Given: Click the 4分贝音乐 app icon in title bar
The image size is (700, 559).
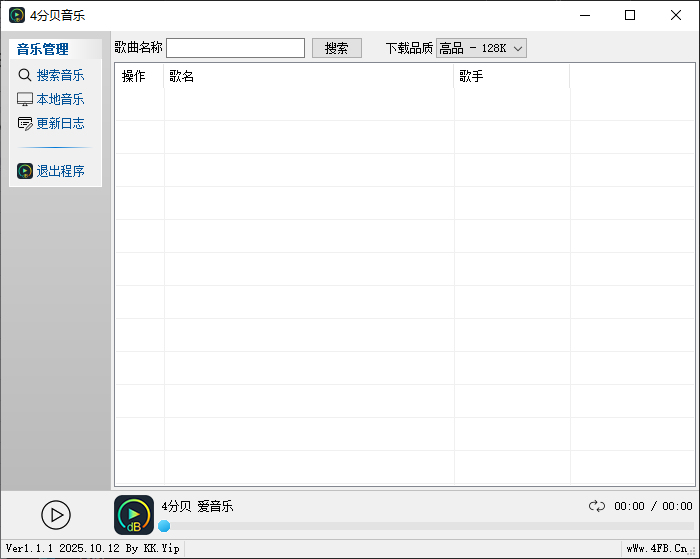Looking at the screenshot, I should tap(17, 15).
